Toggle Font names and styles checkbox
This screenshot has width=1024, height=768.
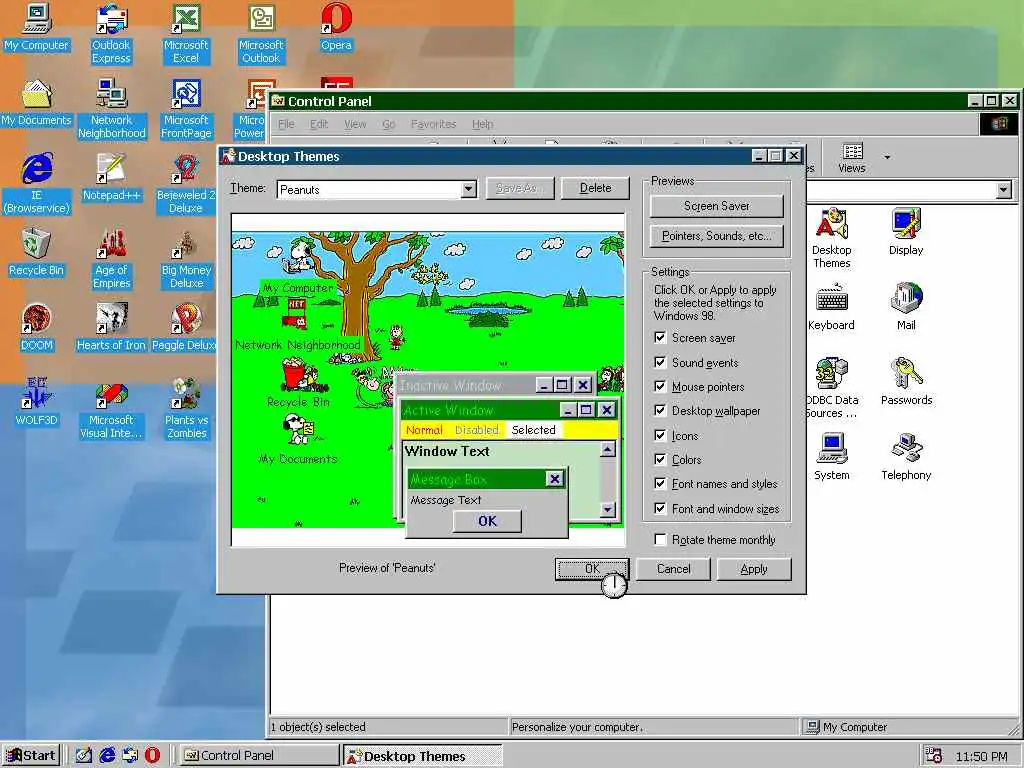click(660, 484)
